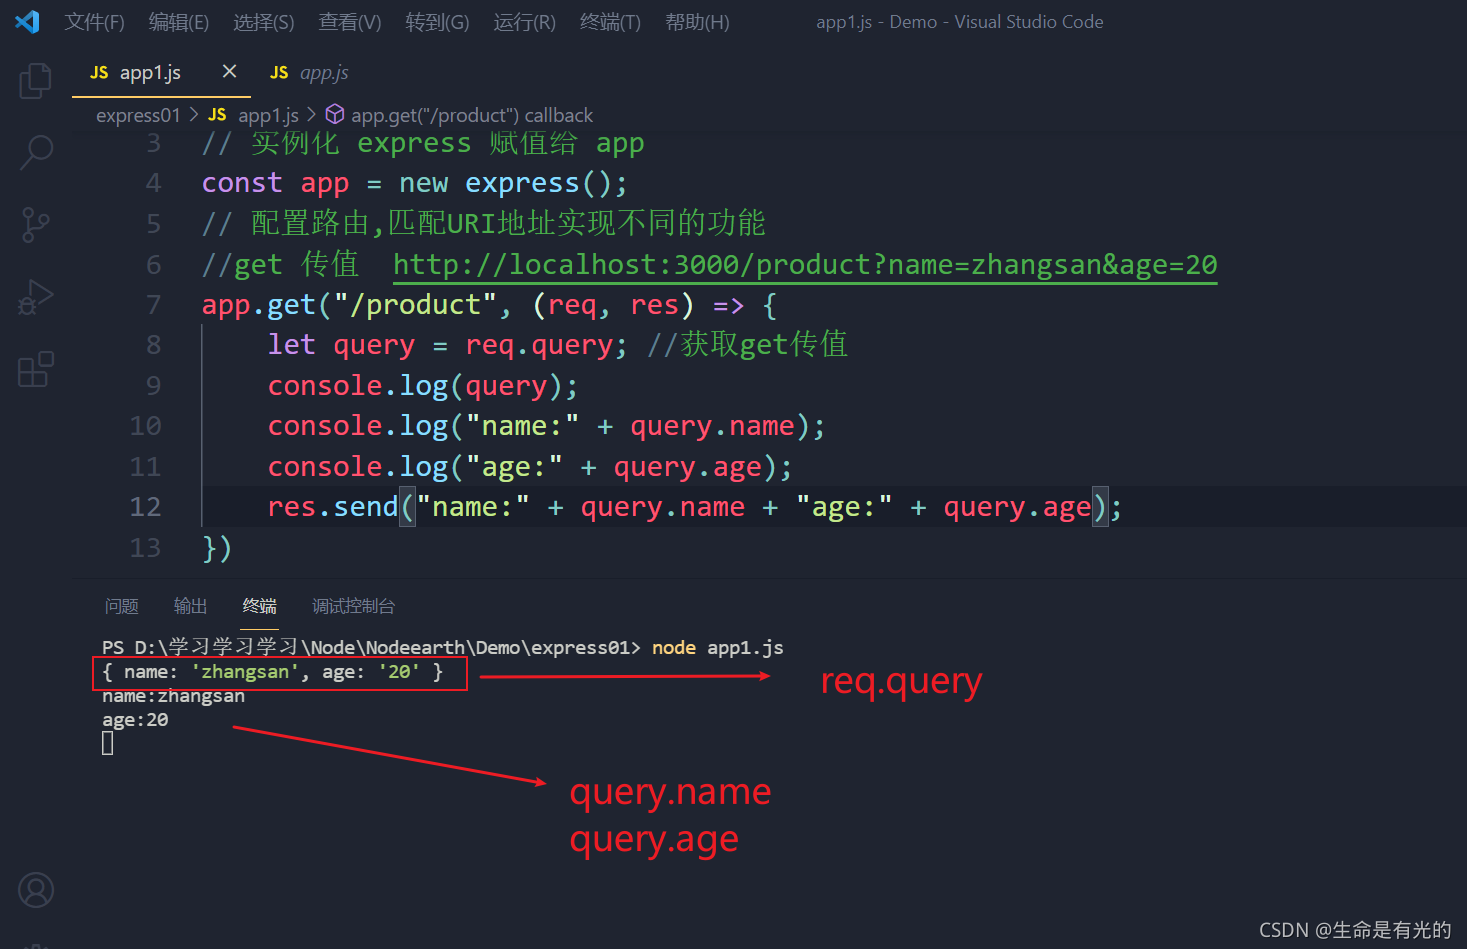Image resolution: width=1467 pixels, height=949 pixels.
Task: Click terminal command 'node app1.js'
Action: tap(717, 648)
